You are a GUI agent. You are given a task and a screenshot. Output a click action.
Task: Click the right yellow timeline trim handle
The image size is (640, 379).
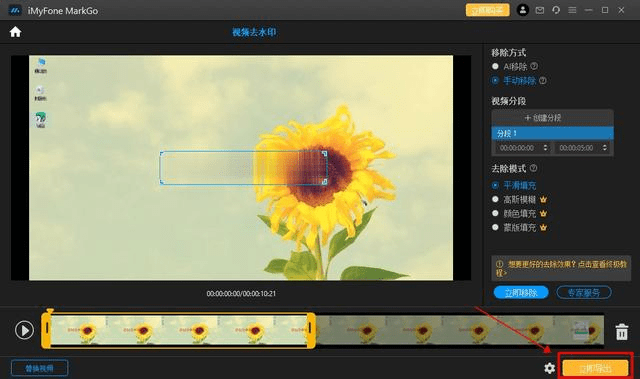pos(311,330)
